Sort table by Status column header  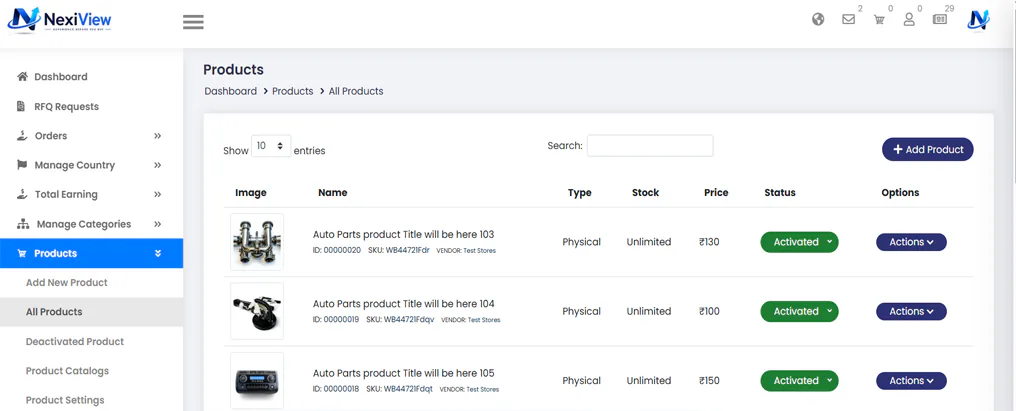tap(779, 193)
